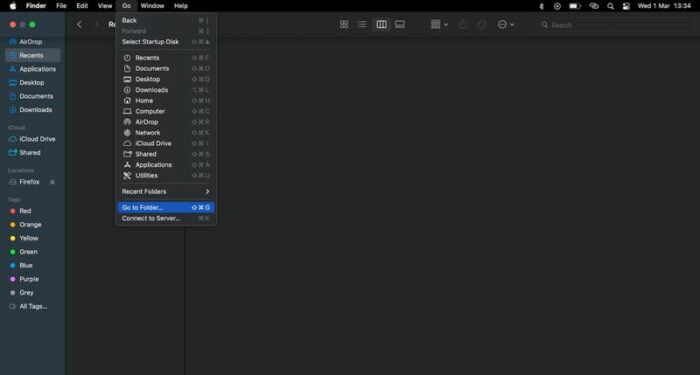This screenshot has height=375, width=700.
Task: Open the group-by dropdown in toolbar
Action: (x=439, y=25)
